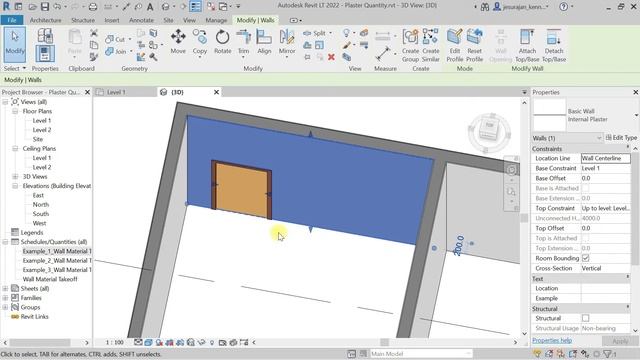Click the Location Line value field

tap(605, 158)
